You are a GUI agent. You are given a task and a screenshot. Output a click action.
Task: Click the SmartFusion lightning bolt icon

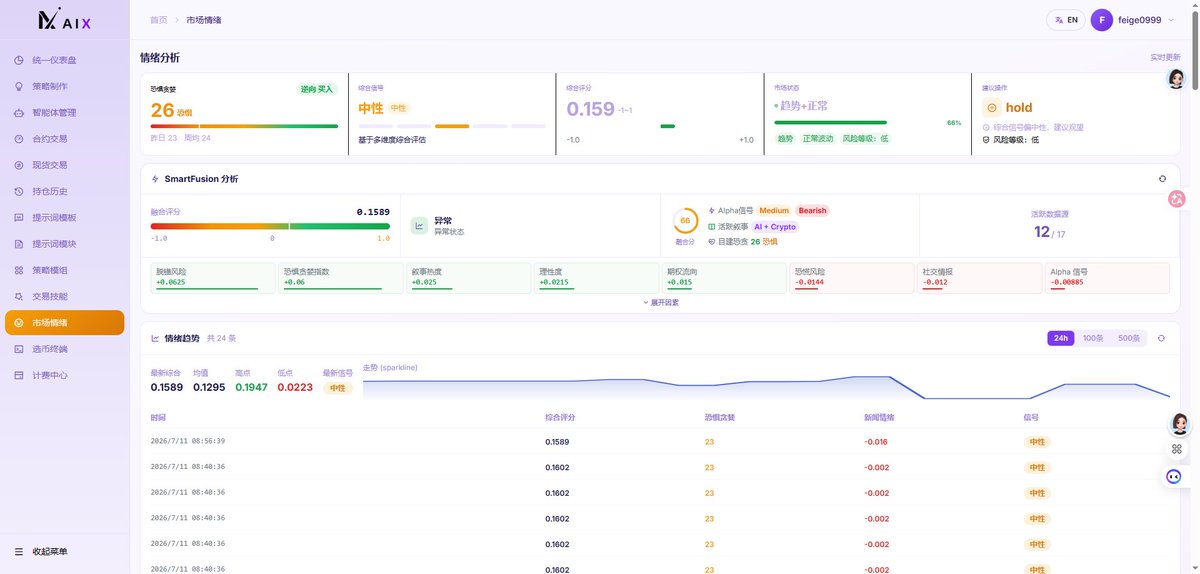[x=155, y=179]
